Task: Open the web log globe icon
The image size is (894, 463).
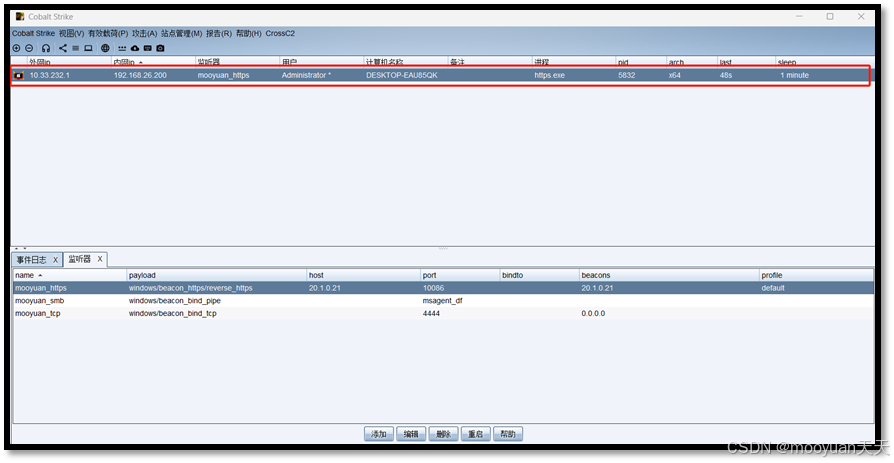Action: 105,48
